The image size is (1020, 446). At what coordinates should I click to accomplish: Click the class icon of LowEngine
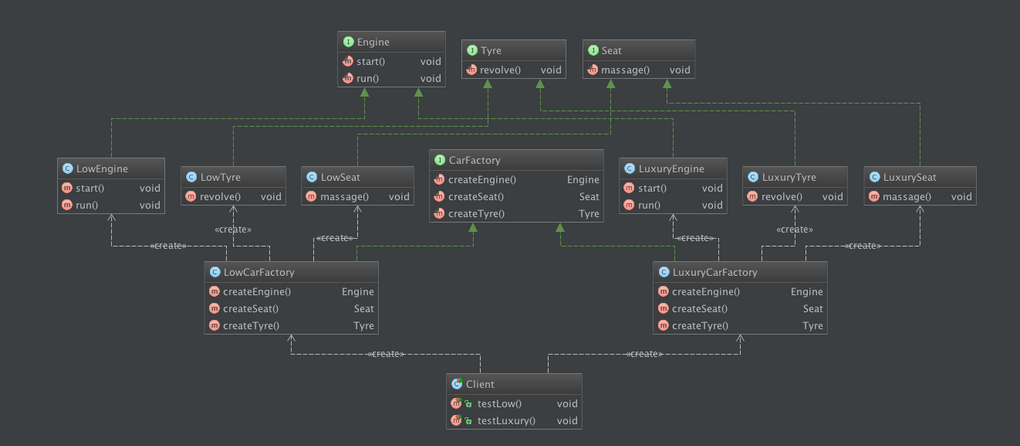tap(67, 169)
